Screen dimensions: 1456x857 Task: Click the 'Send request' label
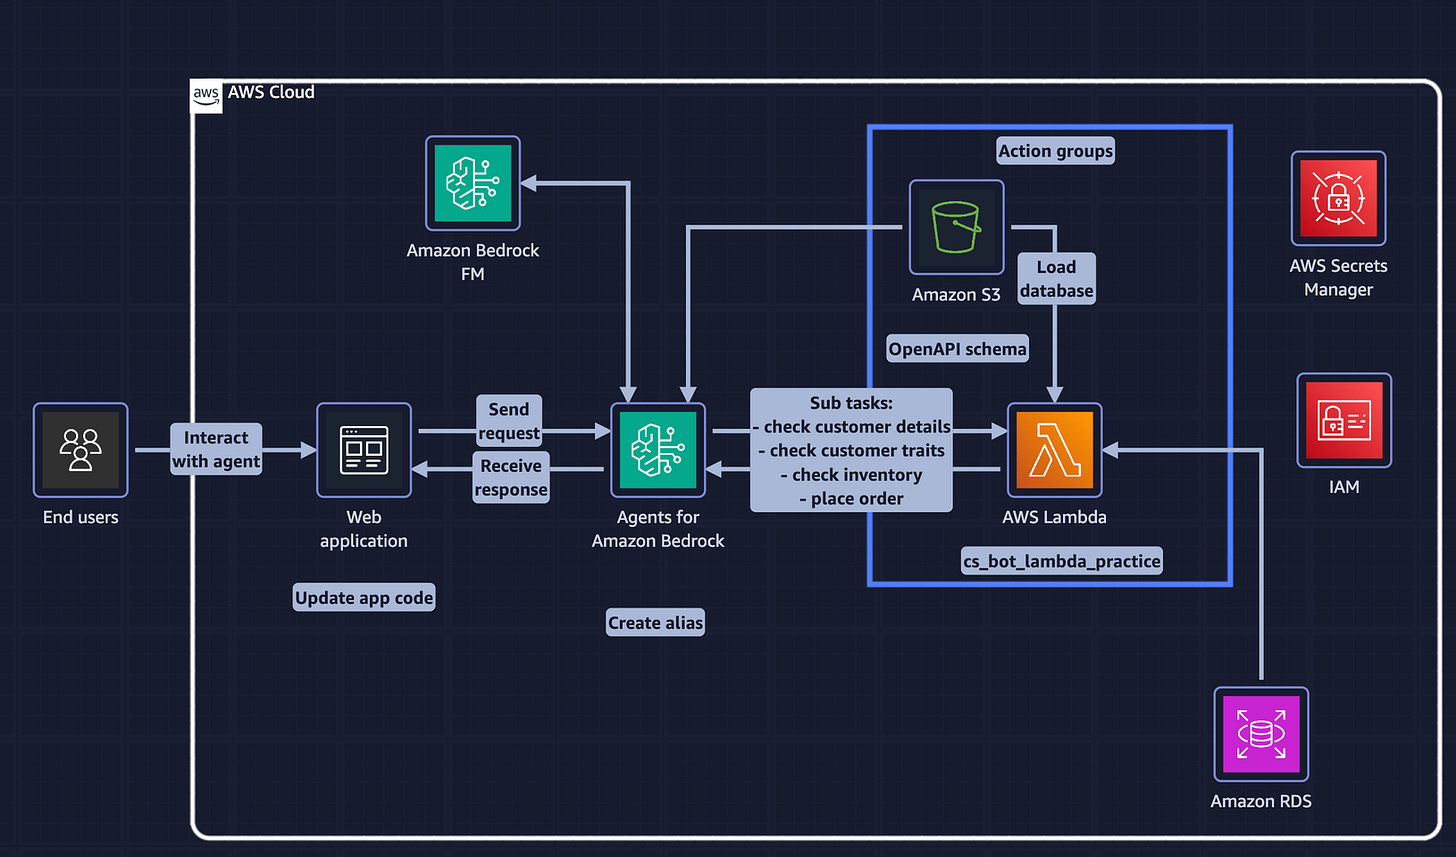pyautogui.click(x=509, y=420)
